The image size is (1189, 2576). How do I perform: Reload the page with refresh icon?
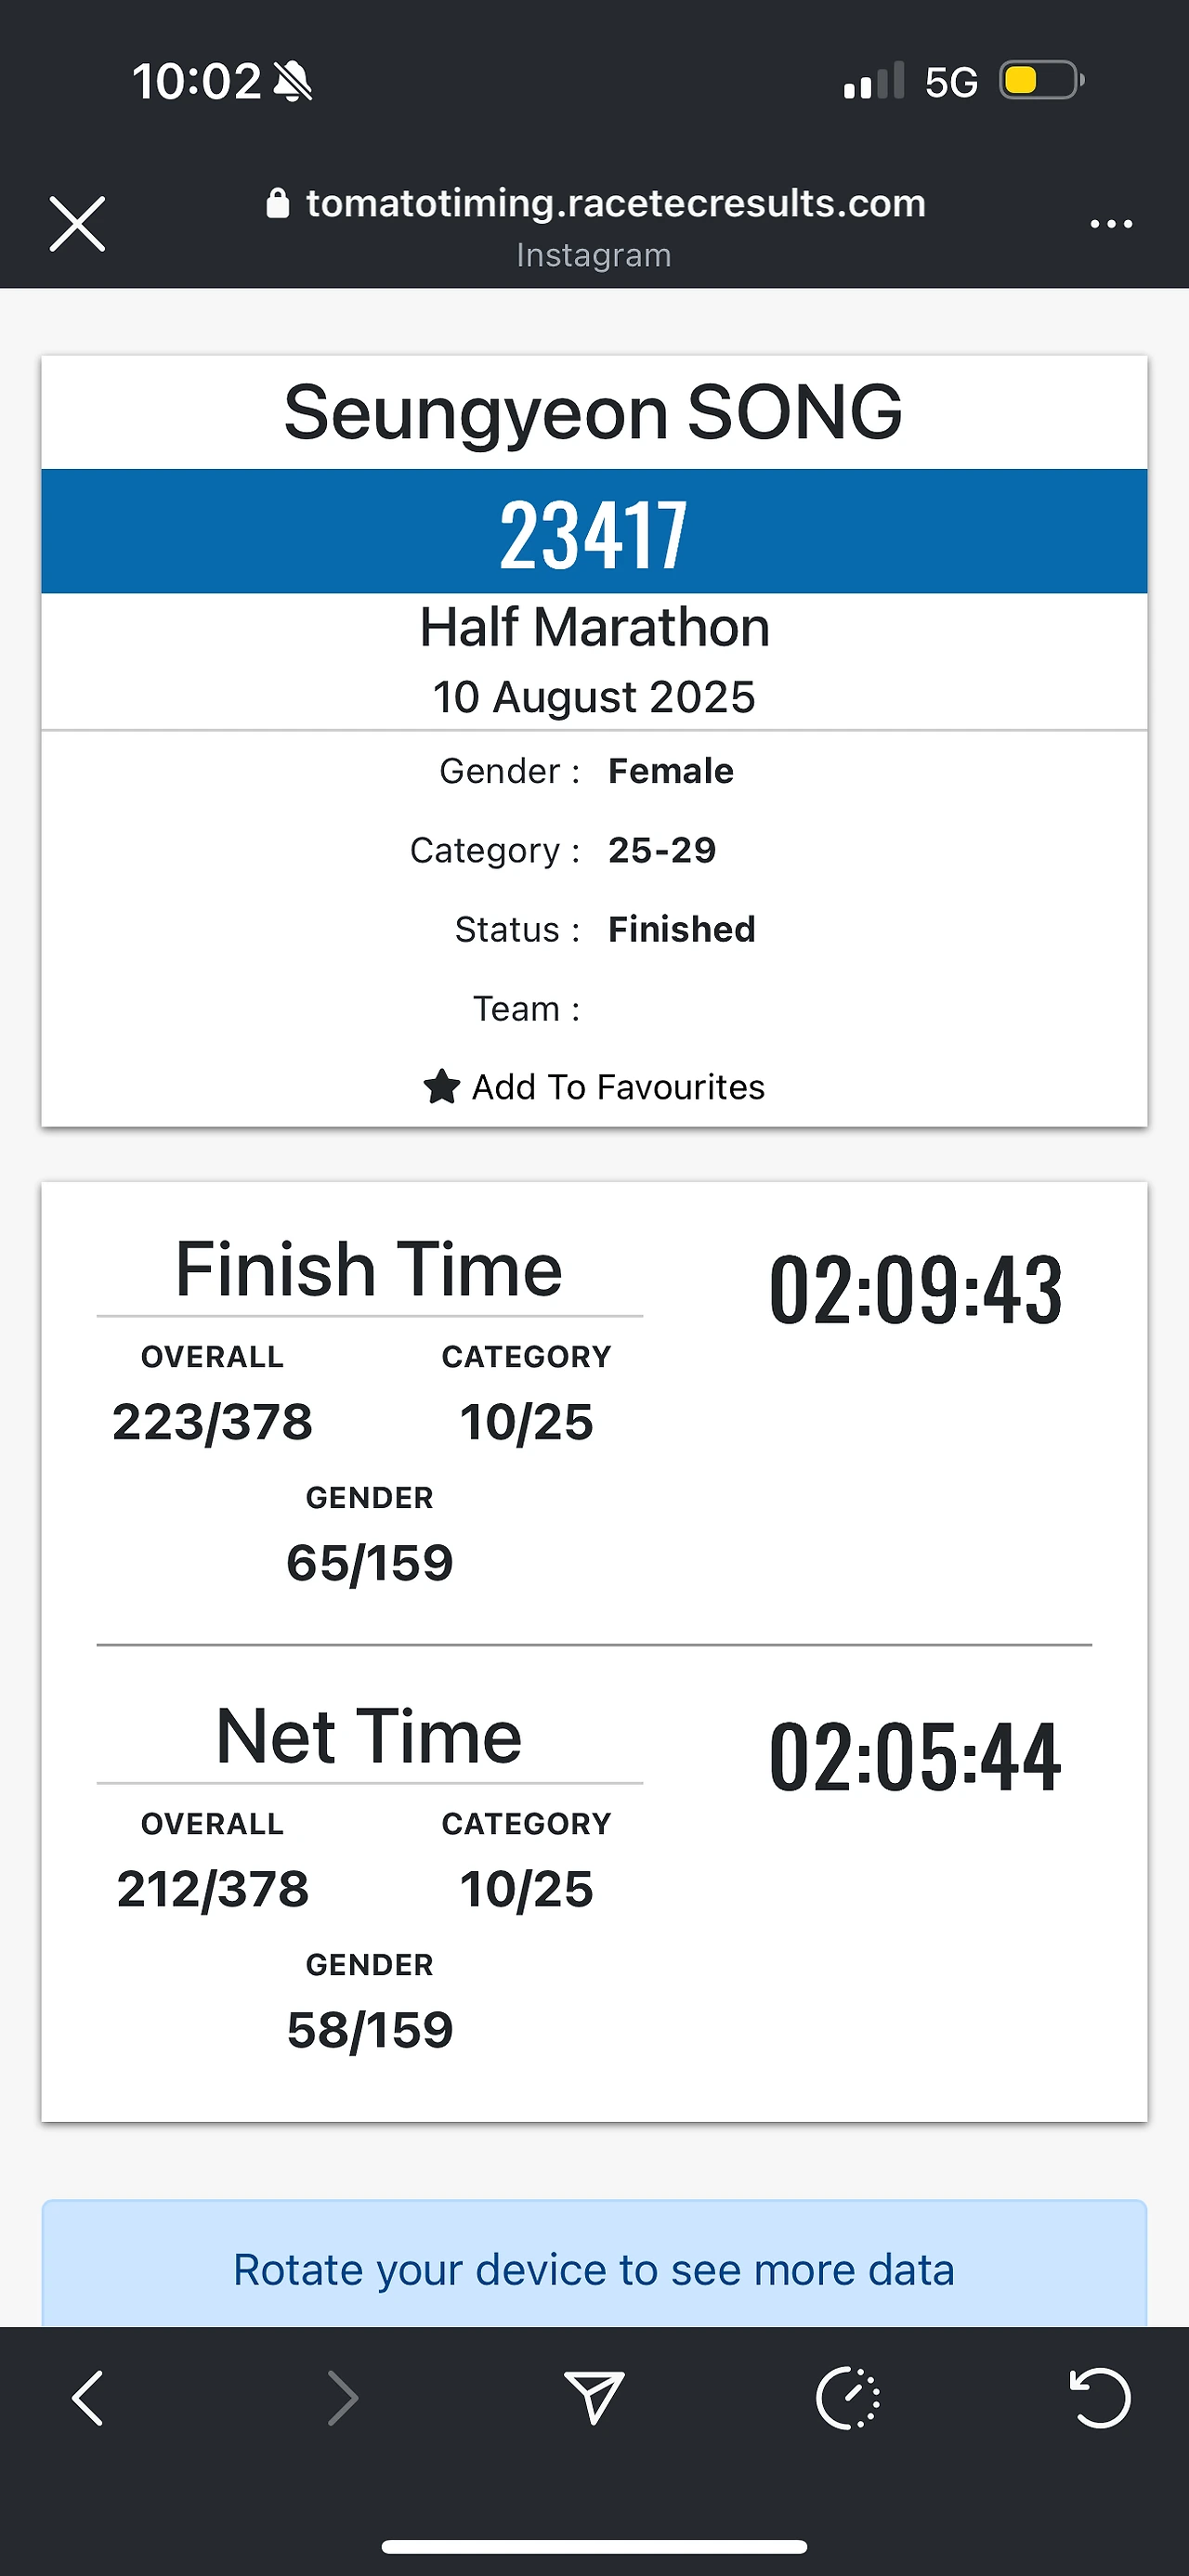click(x=1100, y=2397)
